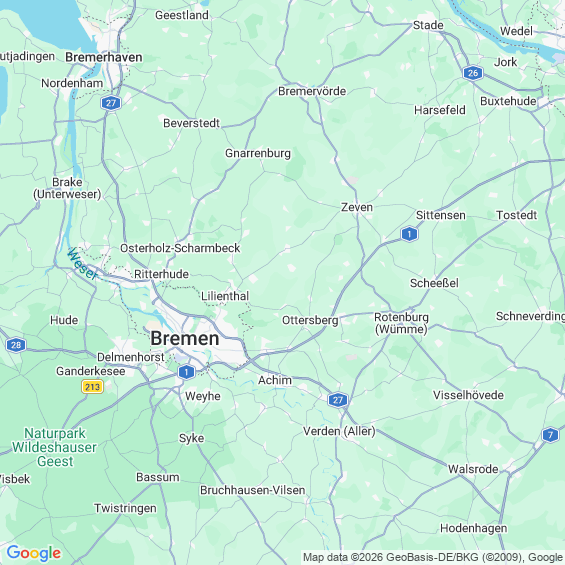Click the A27 highway shield near Bremerhaven
The width and height of the screenshot is (565, 565).
tap(111, 103)
